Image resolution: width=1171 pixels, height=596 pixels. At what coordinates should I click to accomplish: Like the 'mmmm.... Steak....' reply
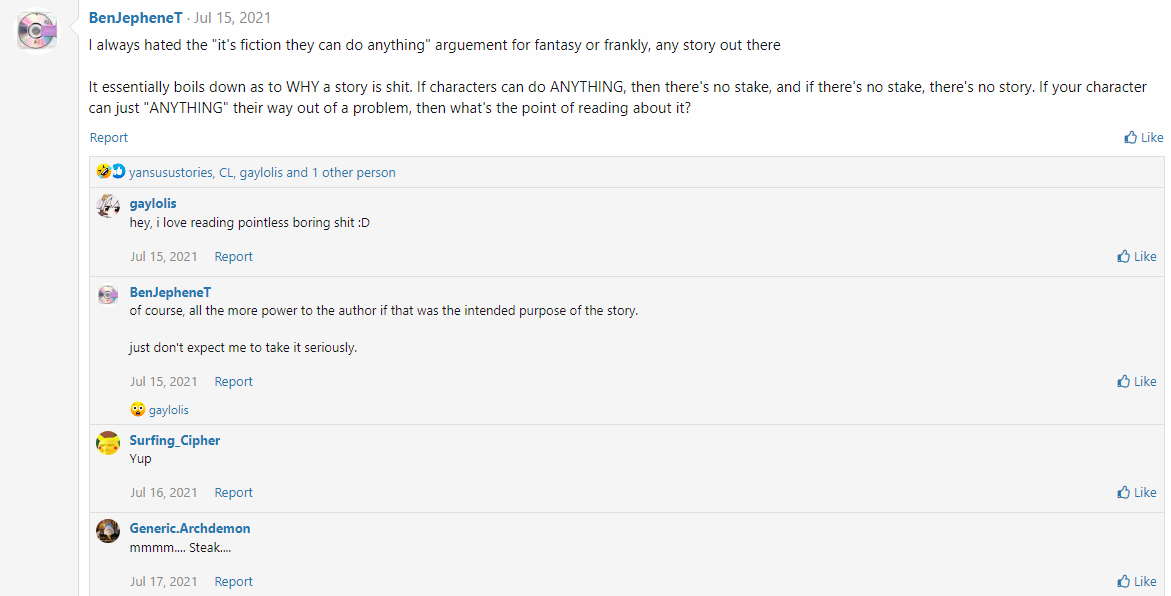point(1137,582)
